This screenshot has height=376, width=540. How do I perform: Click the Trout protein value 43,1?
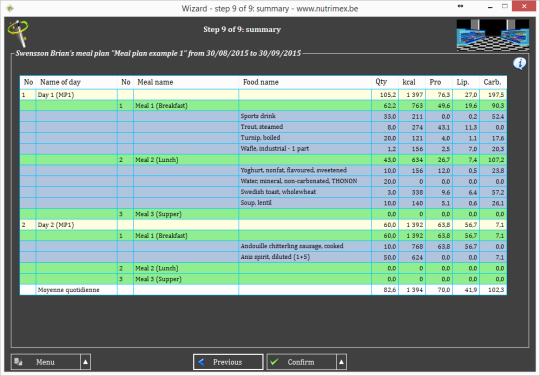[444, 127]
